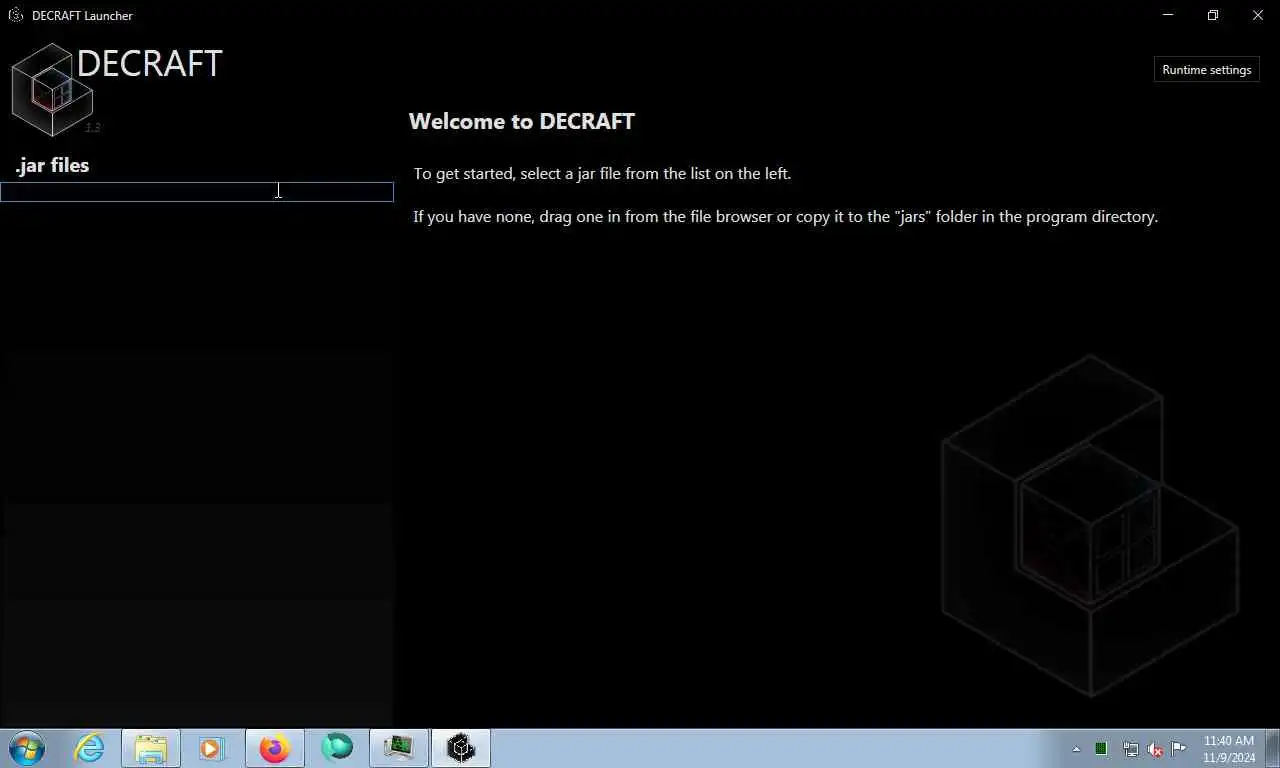Click the DECRAFT cube logo

point(53,89)
